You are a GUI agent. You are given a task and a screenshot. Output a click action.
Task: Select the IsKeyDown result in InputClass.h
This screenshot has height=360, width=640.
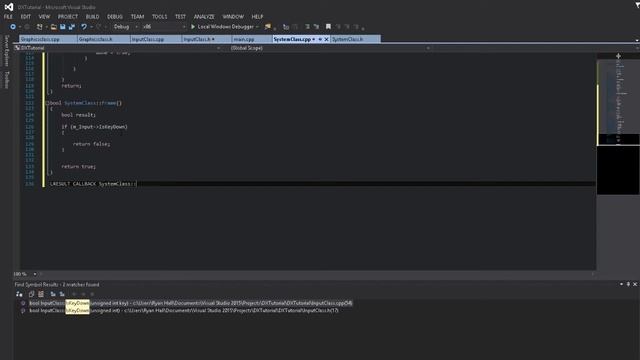pos(184,311)
